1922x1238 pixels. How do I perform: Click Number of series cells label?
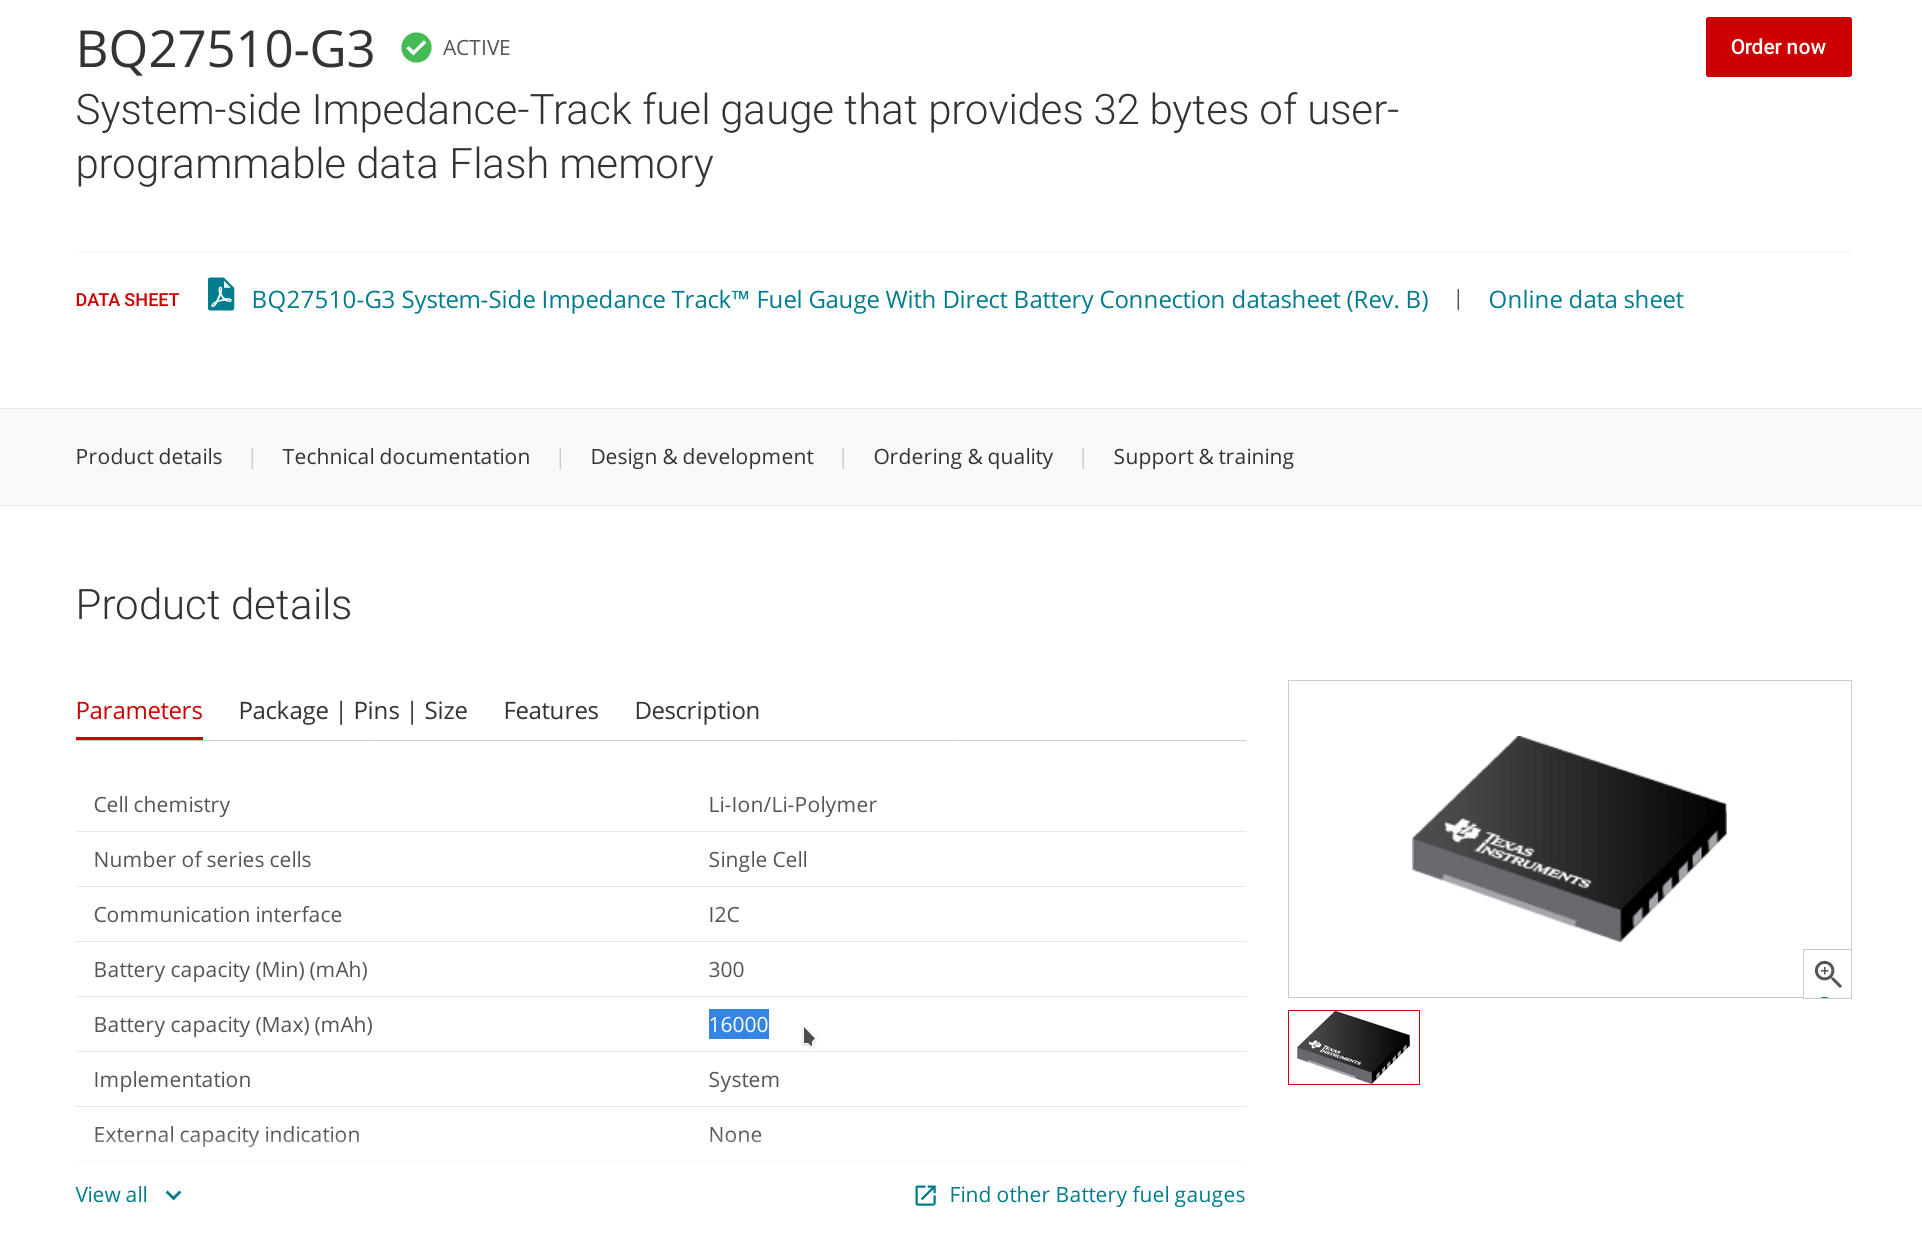point(202,860)
